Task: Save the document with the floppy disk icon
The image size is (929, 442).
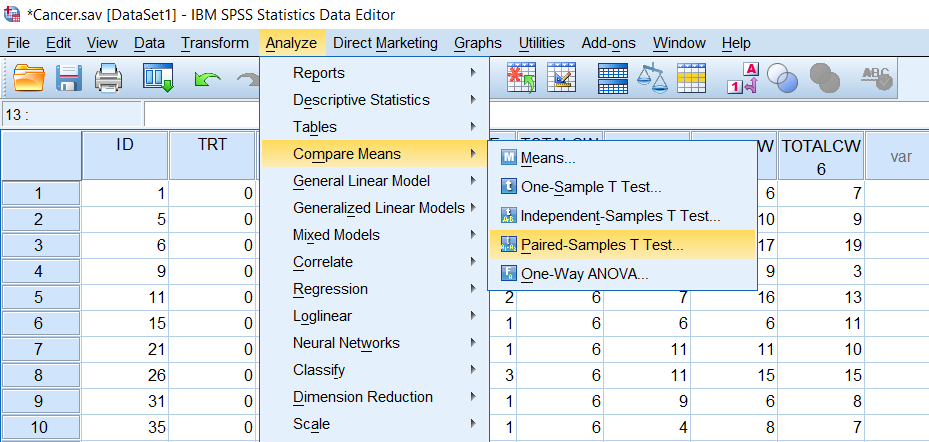Action: coord(69,78)
